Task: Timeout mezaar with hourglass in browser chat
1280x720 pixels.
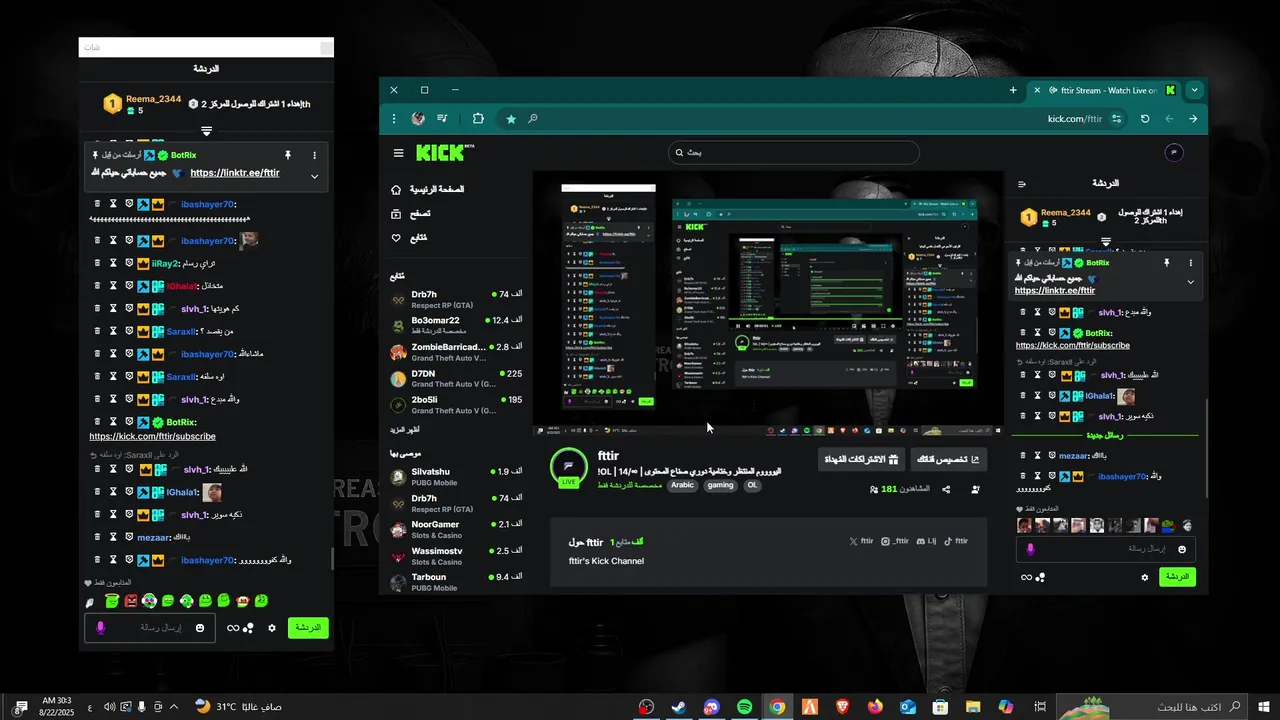Action: point(1037,455)
